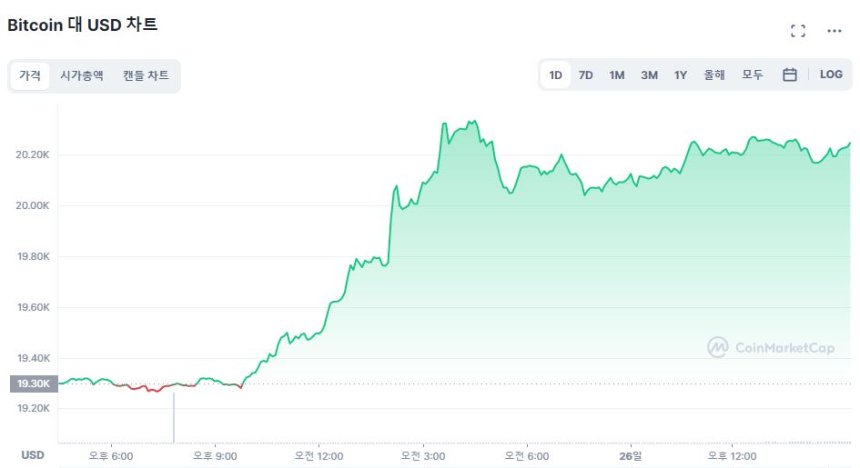The width and height of the screenshot is (860, 468).
Task: Open the three-dot more options menu
Action: 834,31
